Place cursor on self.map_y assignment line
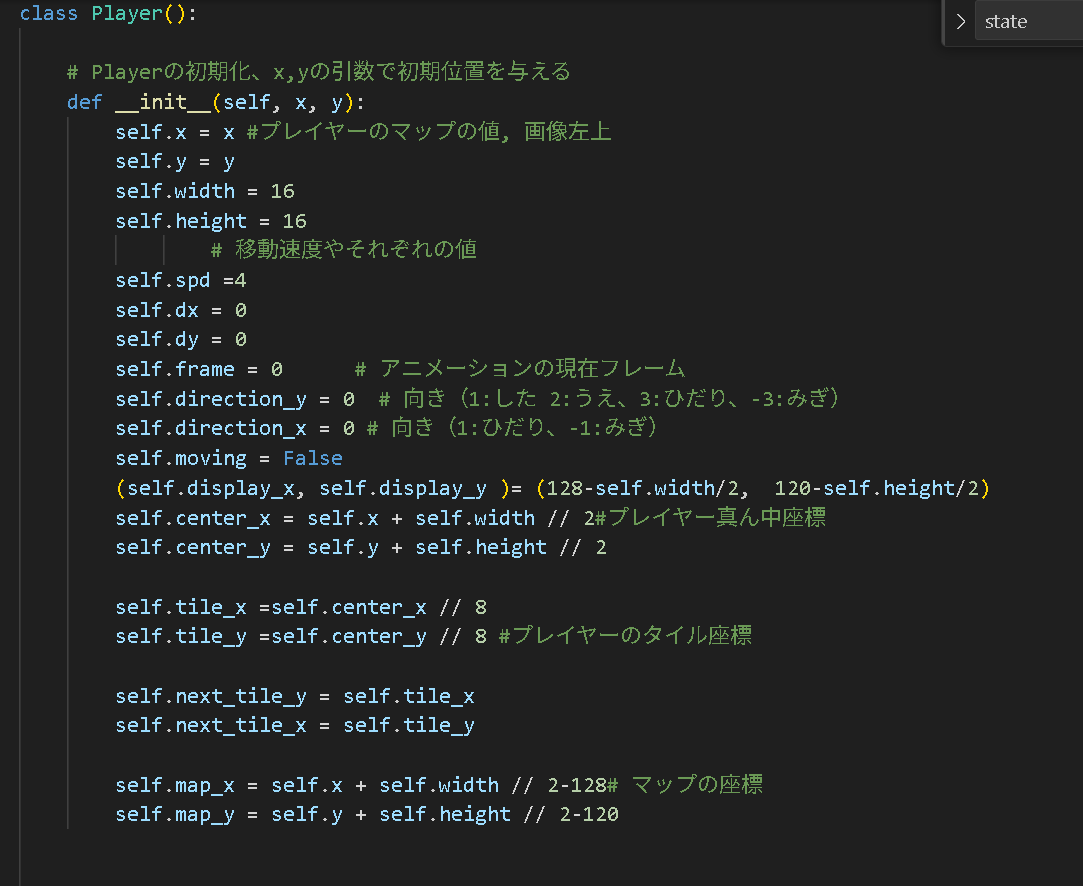Screen dimensions: 1083x886 367,815
